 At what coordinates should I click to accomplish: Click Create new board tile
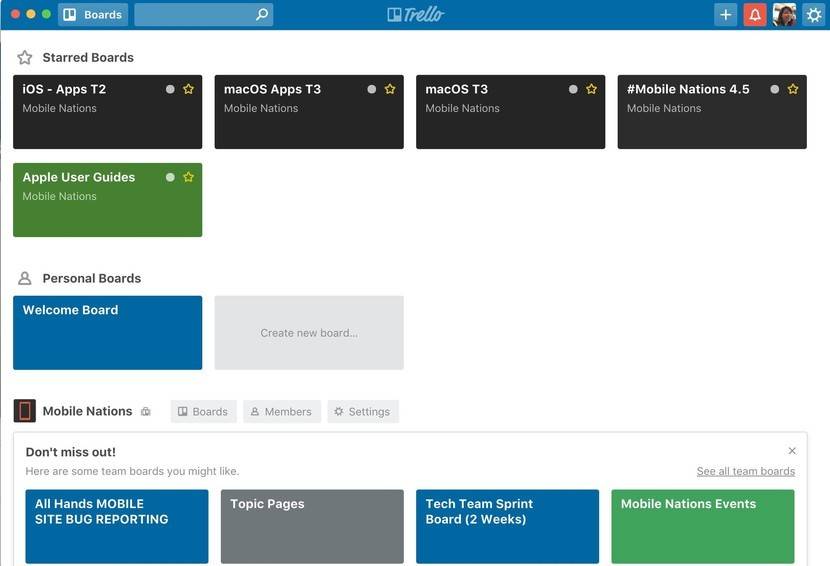309,333
